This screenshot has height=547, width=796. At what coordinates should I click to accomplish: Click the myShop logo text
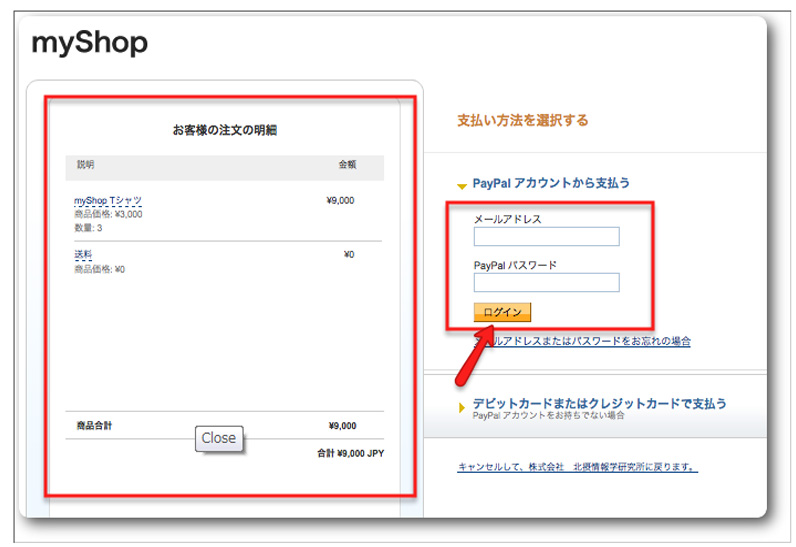click(x=89, y=43)
